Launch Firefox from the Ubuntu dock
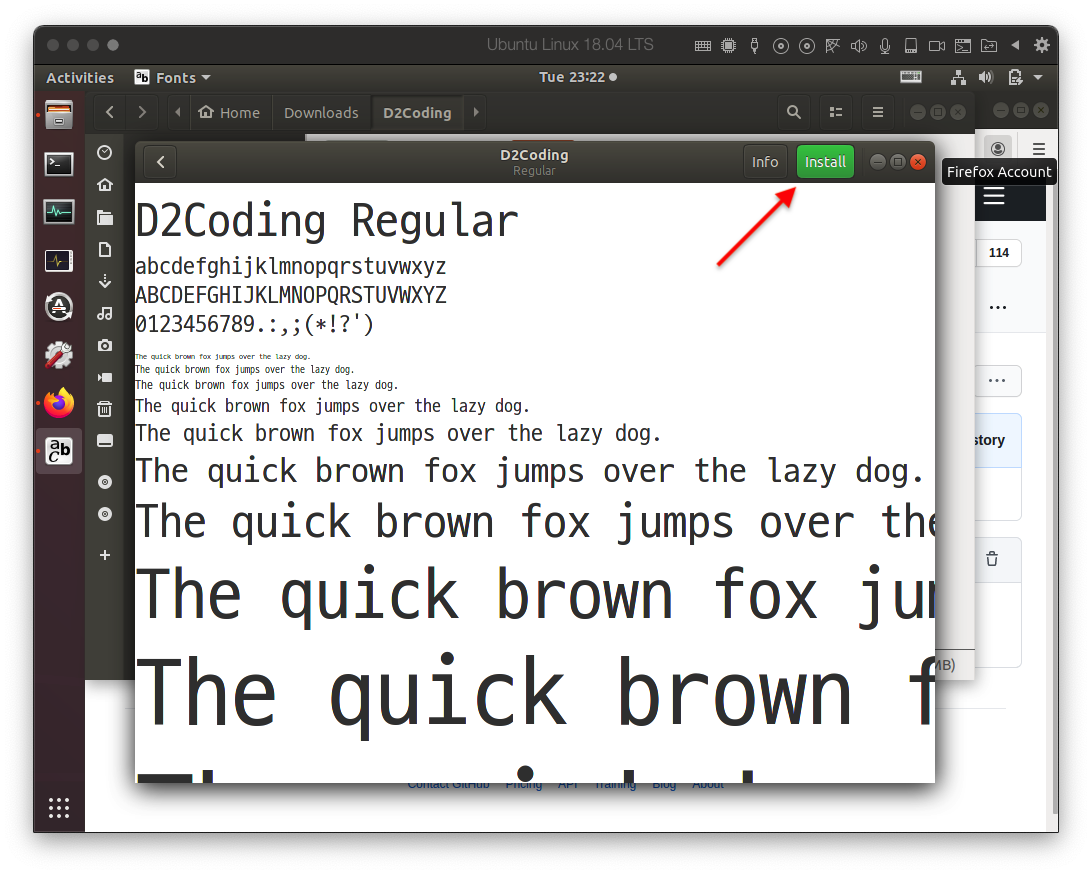 59,403
